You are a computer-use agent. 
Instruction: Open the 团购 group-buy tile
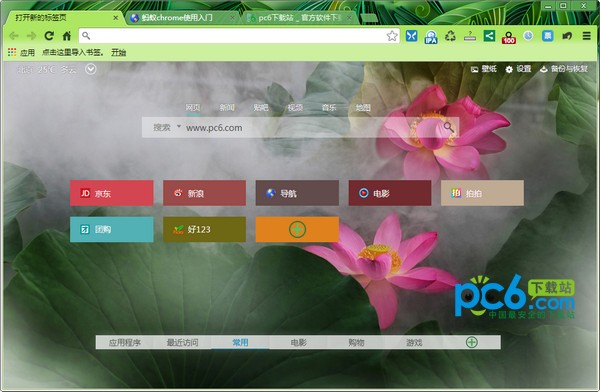pos(112,229)
